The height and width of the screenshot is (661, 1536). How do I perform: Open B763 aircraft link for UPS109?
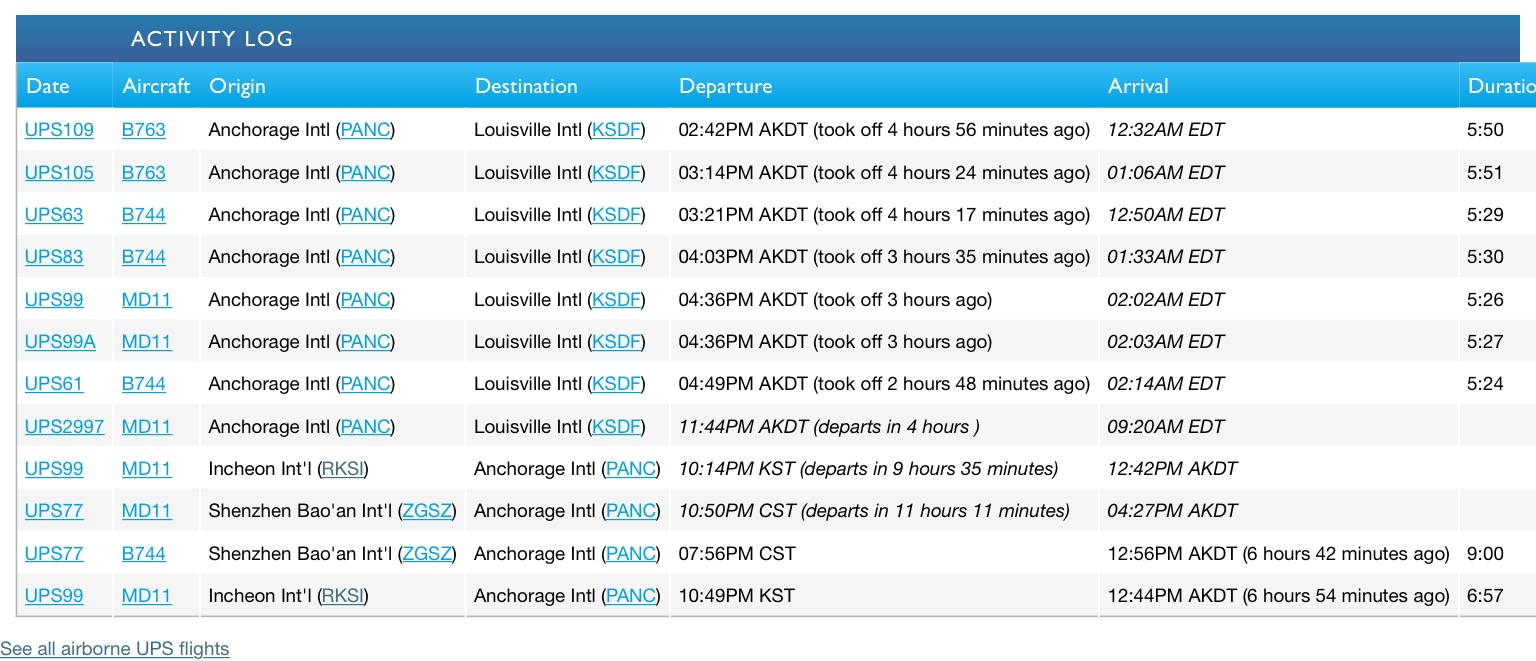pos(144,130)
